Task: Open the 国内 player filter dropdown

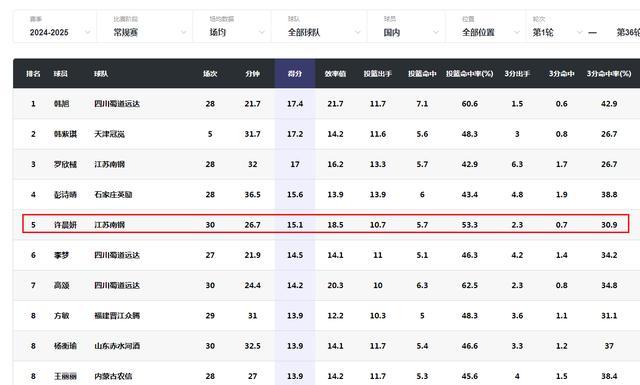Action: 407,27
